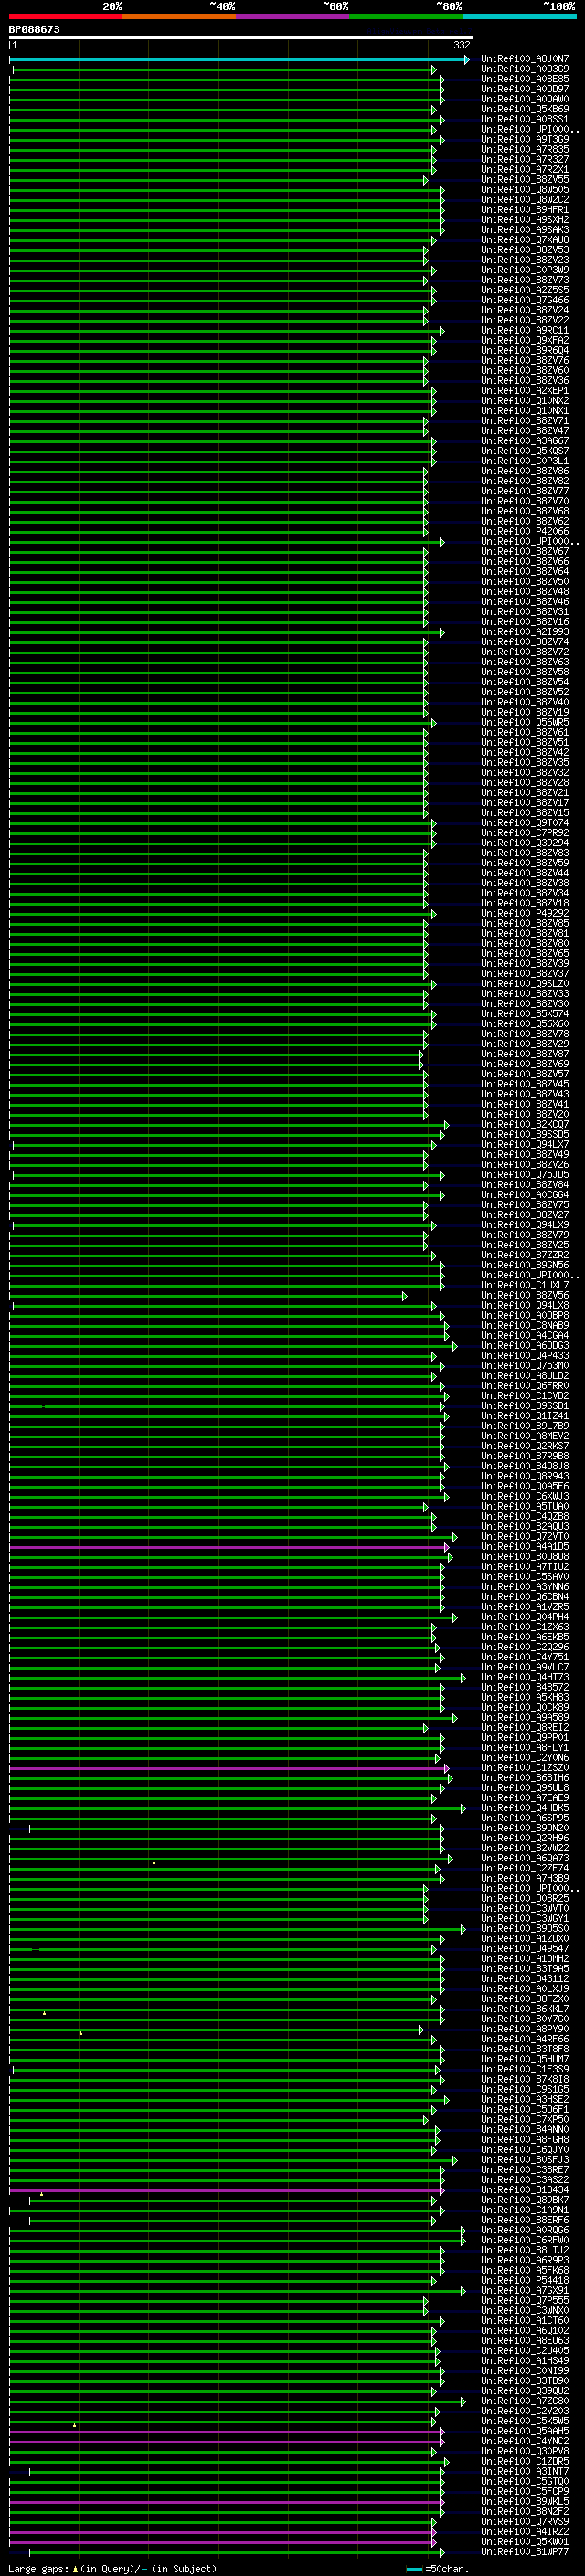This screenshot has width=585, height=2576.
Task: Open hit UniRef100_A4A1D5
Action: (525, 1547)
